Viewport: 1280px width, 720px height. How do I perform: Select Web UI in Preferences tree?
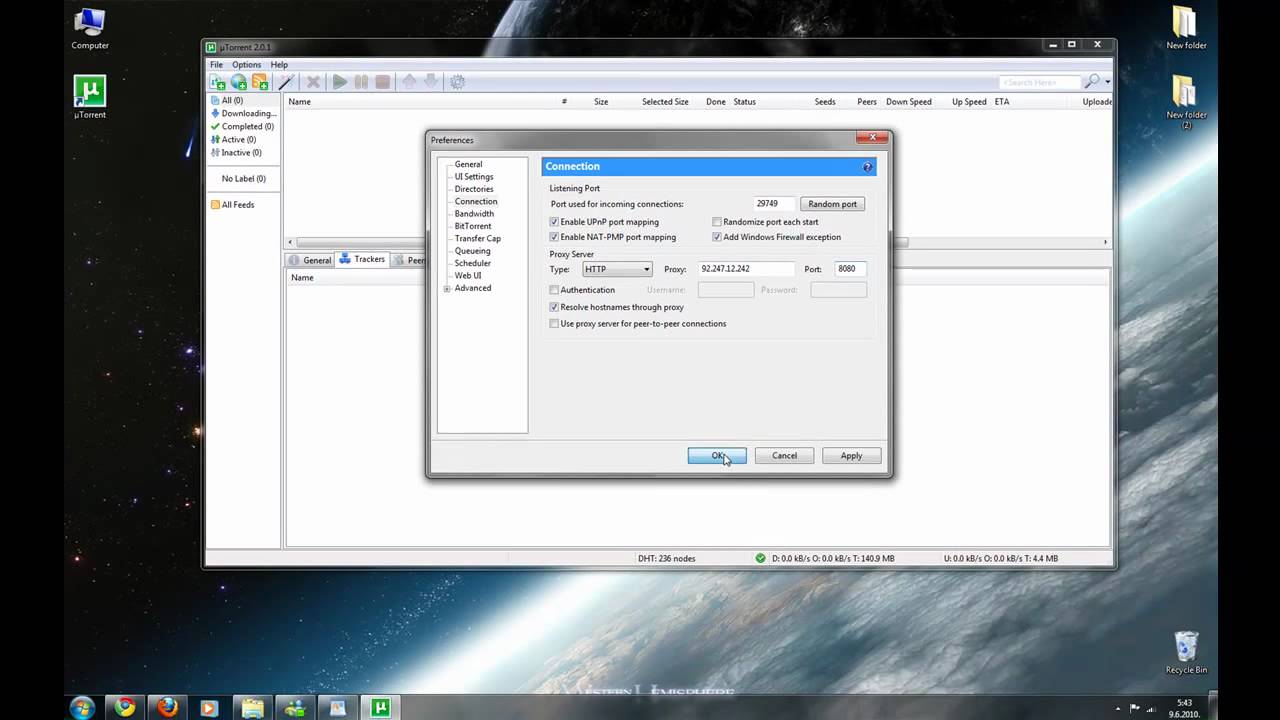tap(468, 276)
